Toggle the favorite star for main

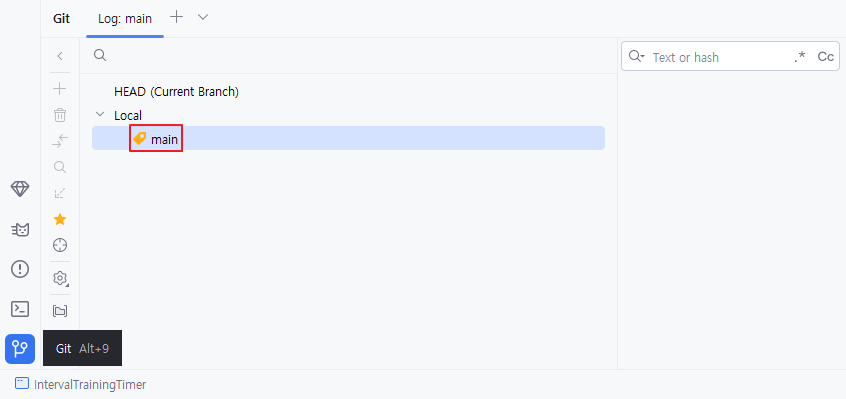[60, 219]
